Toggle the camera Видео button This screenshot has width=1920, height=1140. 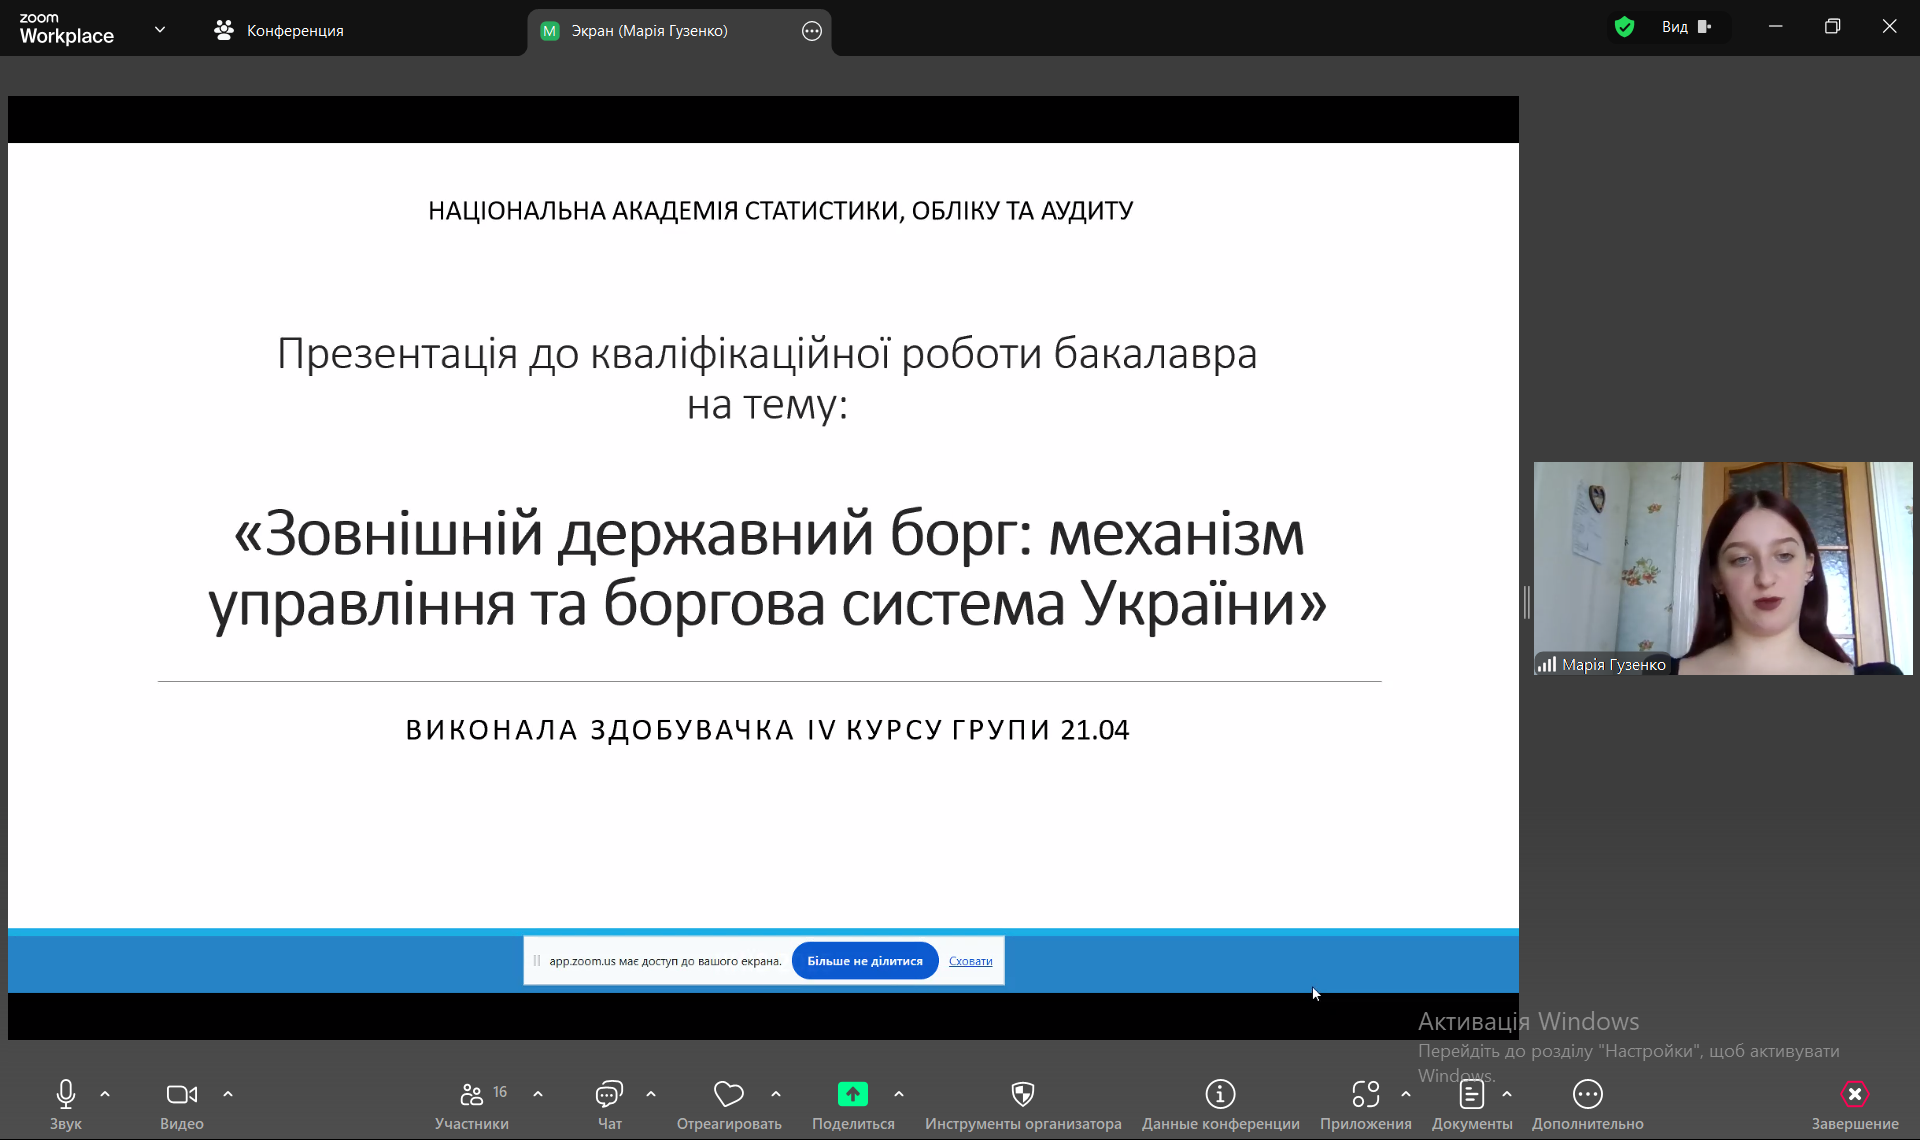click(x=181, y=1095)
